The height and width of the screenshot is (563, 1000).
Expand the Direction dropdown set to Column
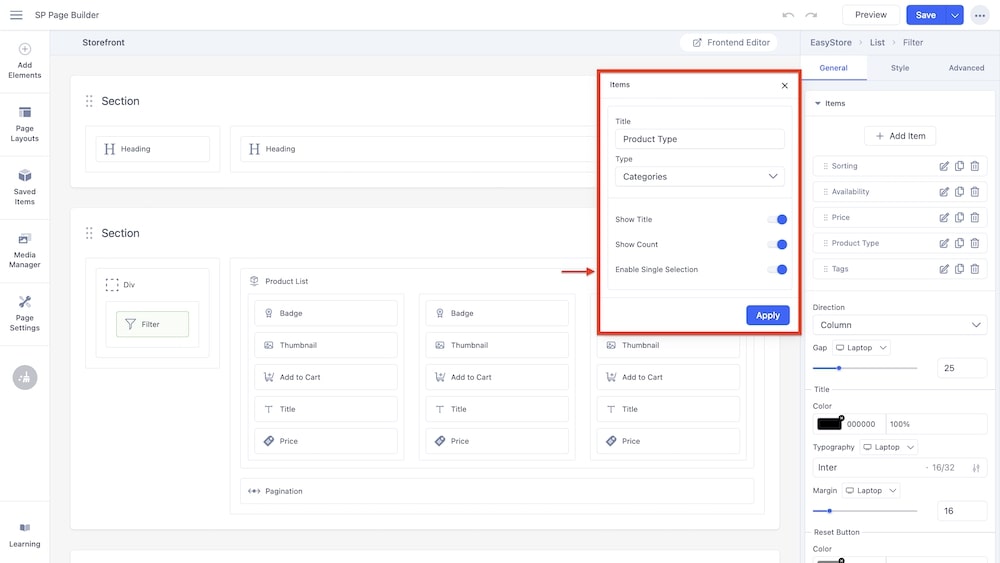(x=899, y=325)
